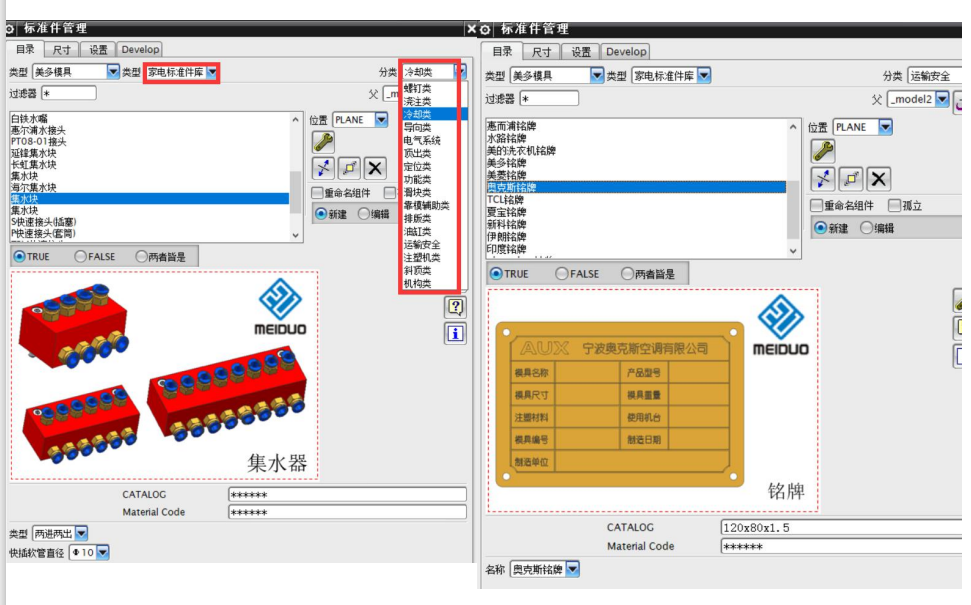
Task: Enable 重命名组件 checkbox in left window
Action: (x=318, y=193)
